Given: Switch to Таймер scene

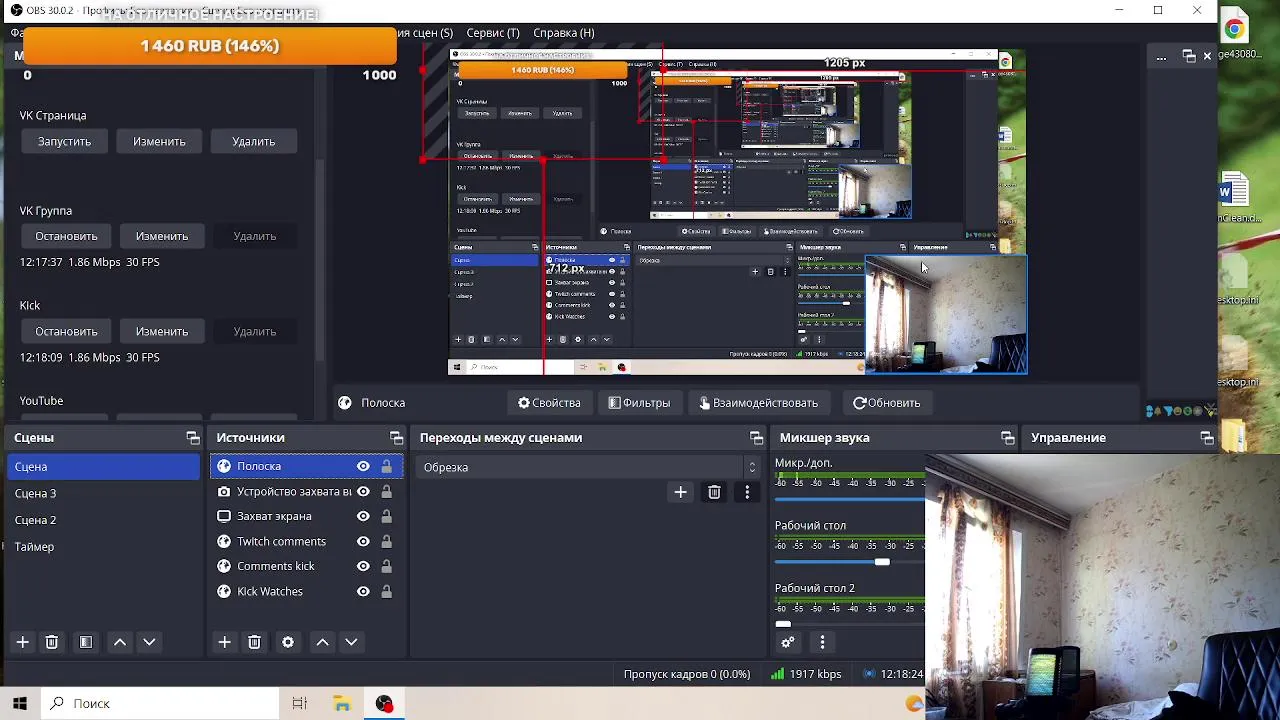Looking at the screenshot, I should [x=104, y=547].
